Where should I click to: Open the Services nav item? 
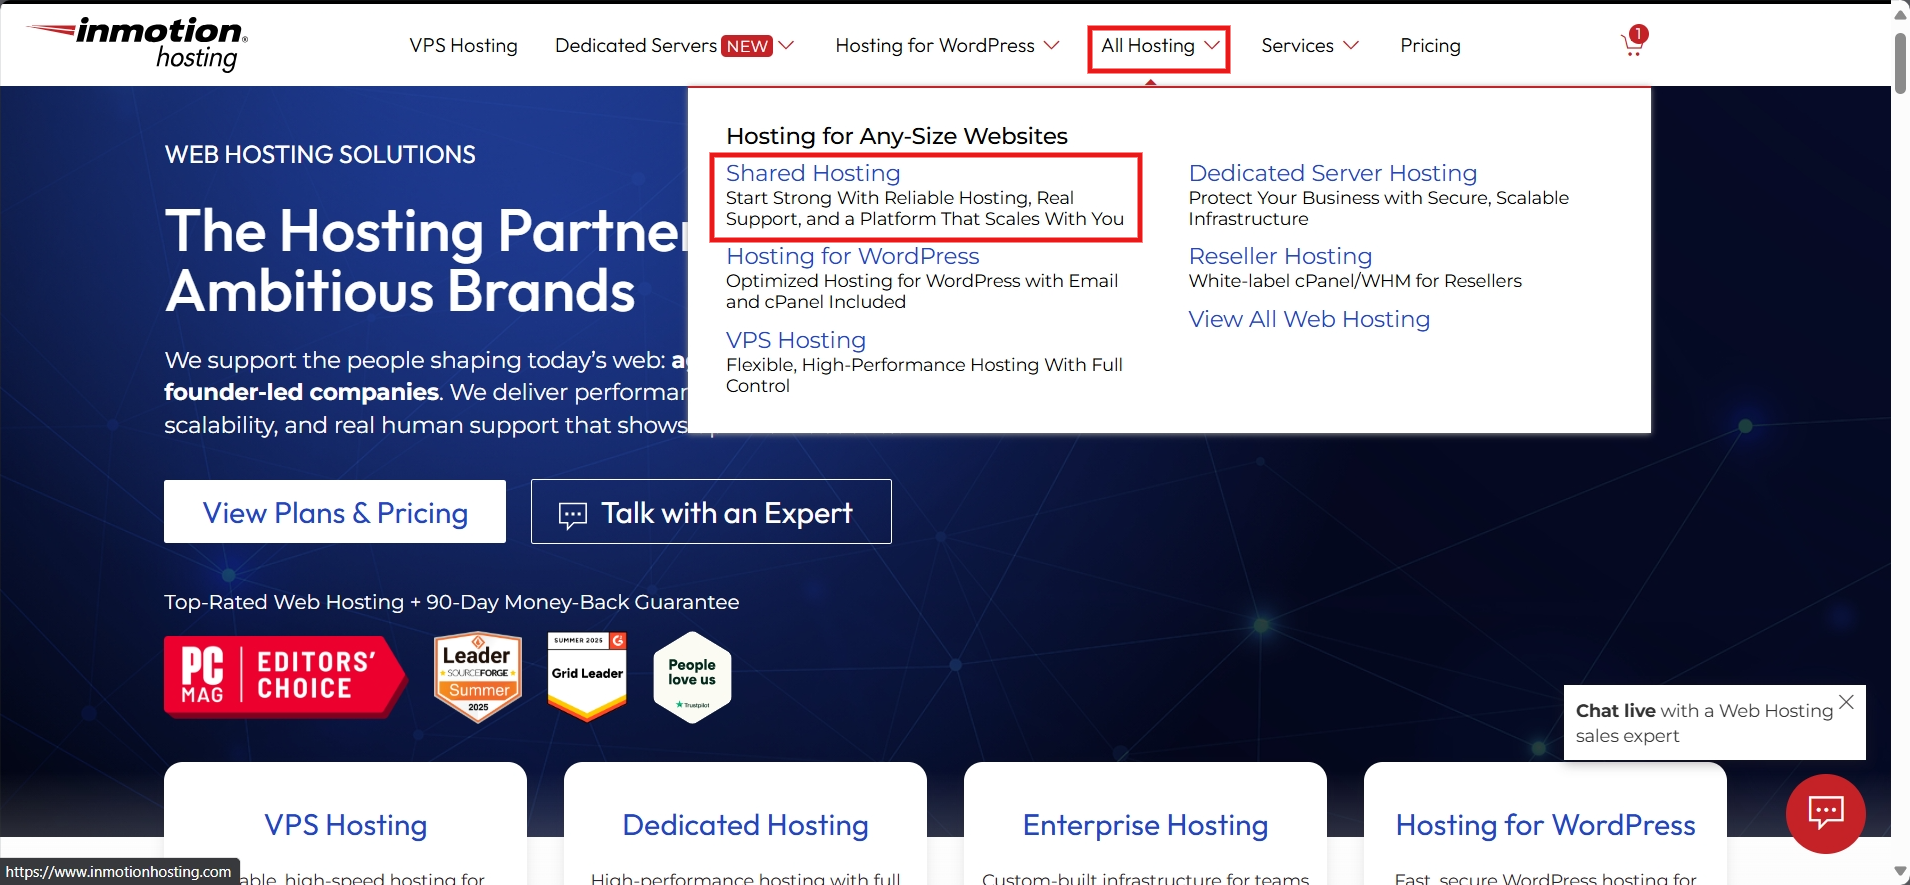tap(1297, 45)
